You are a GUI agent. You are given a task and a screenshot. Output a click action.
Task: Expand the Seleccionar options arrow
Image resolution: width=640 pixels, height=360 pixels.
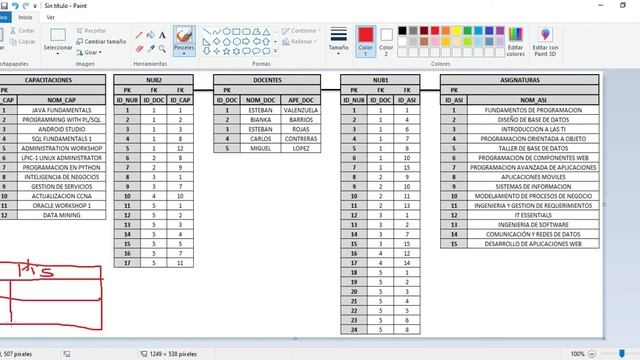(x=58, y=53)
